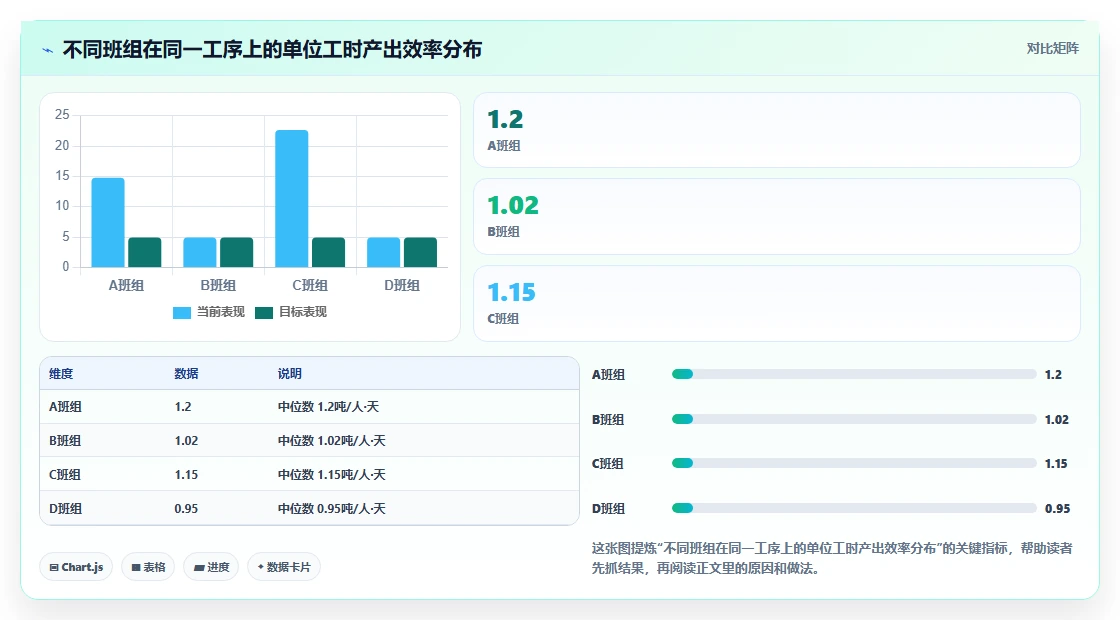Image resolution: width=1120 pixels, height=620 pixels.
Task: Click the 0.95 value in table
Action: tap(186, 509)
